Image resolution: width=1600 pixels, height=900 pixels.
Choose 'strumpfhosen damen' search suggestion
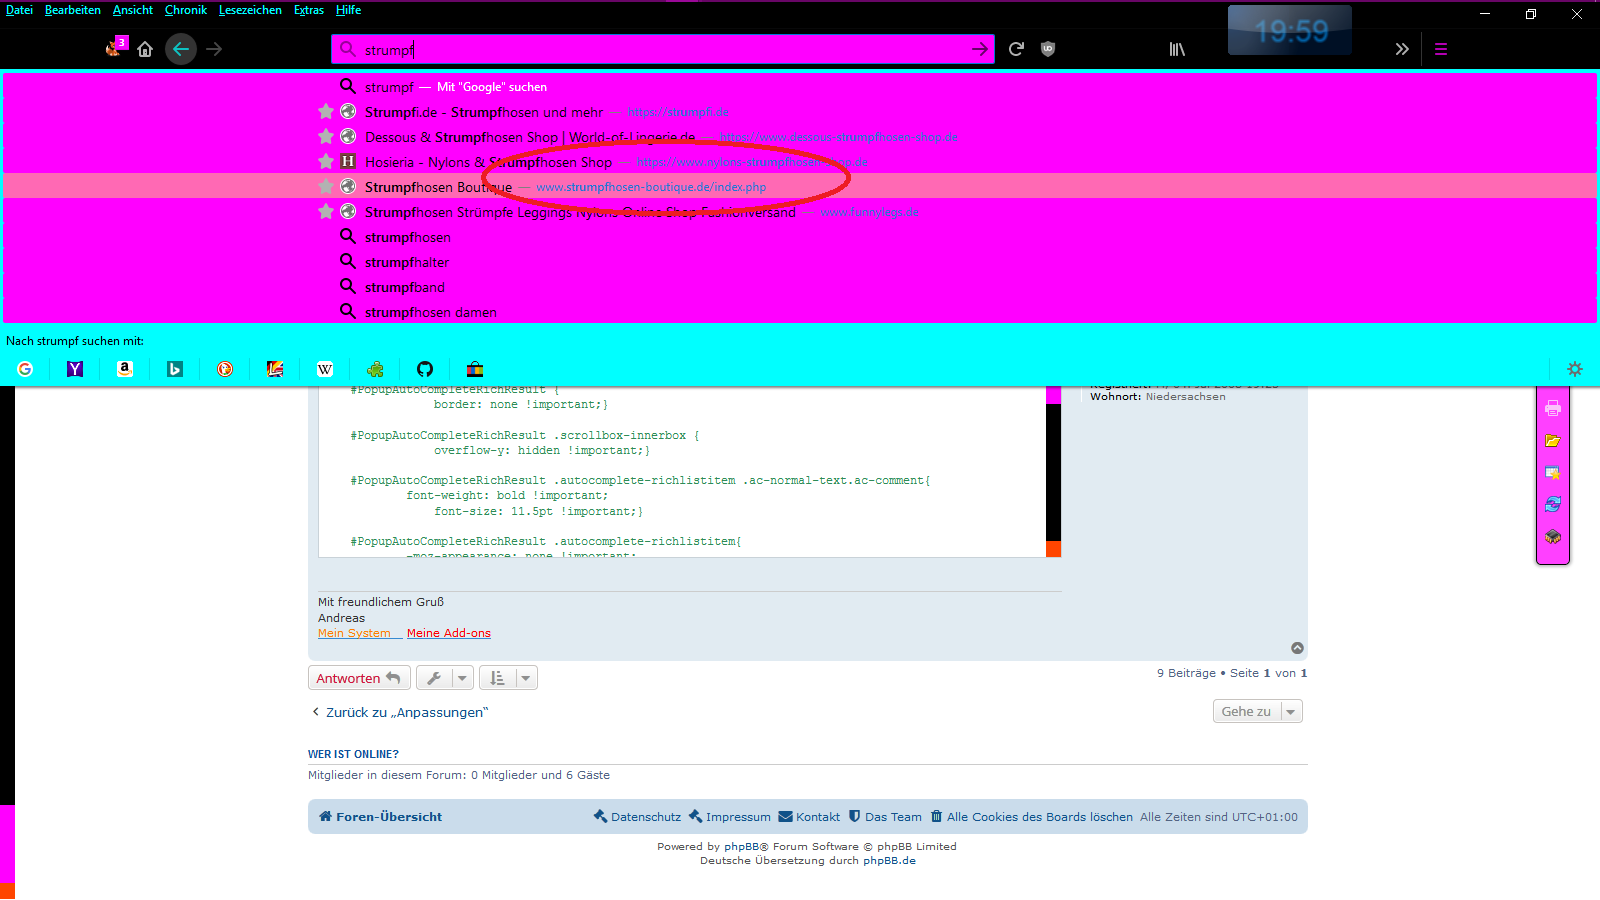[800, 312]
